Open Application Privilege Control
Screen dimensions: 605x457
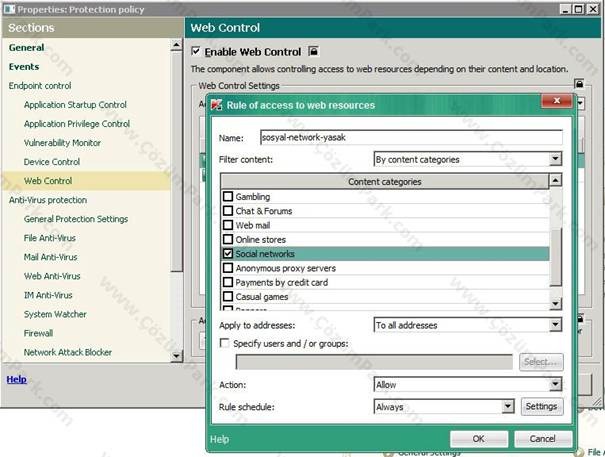pos(77,124)
